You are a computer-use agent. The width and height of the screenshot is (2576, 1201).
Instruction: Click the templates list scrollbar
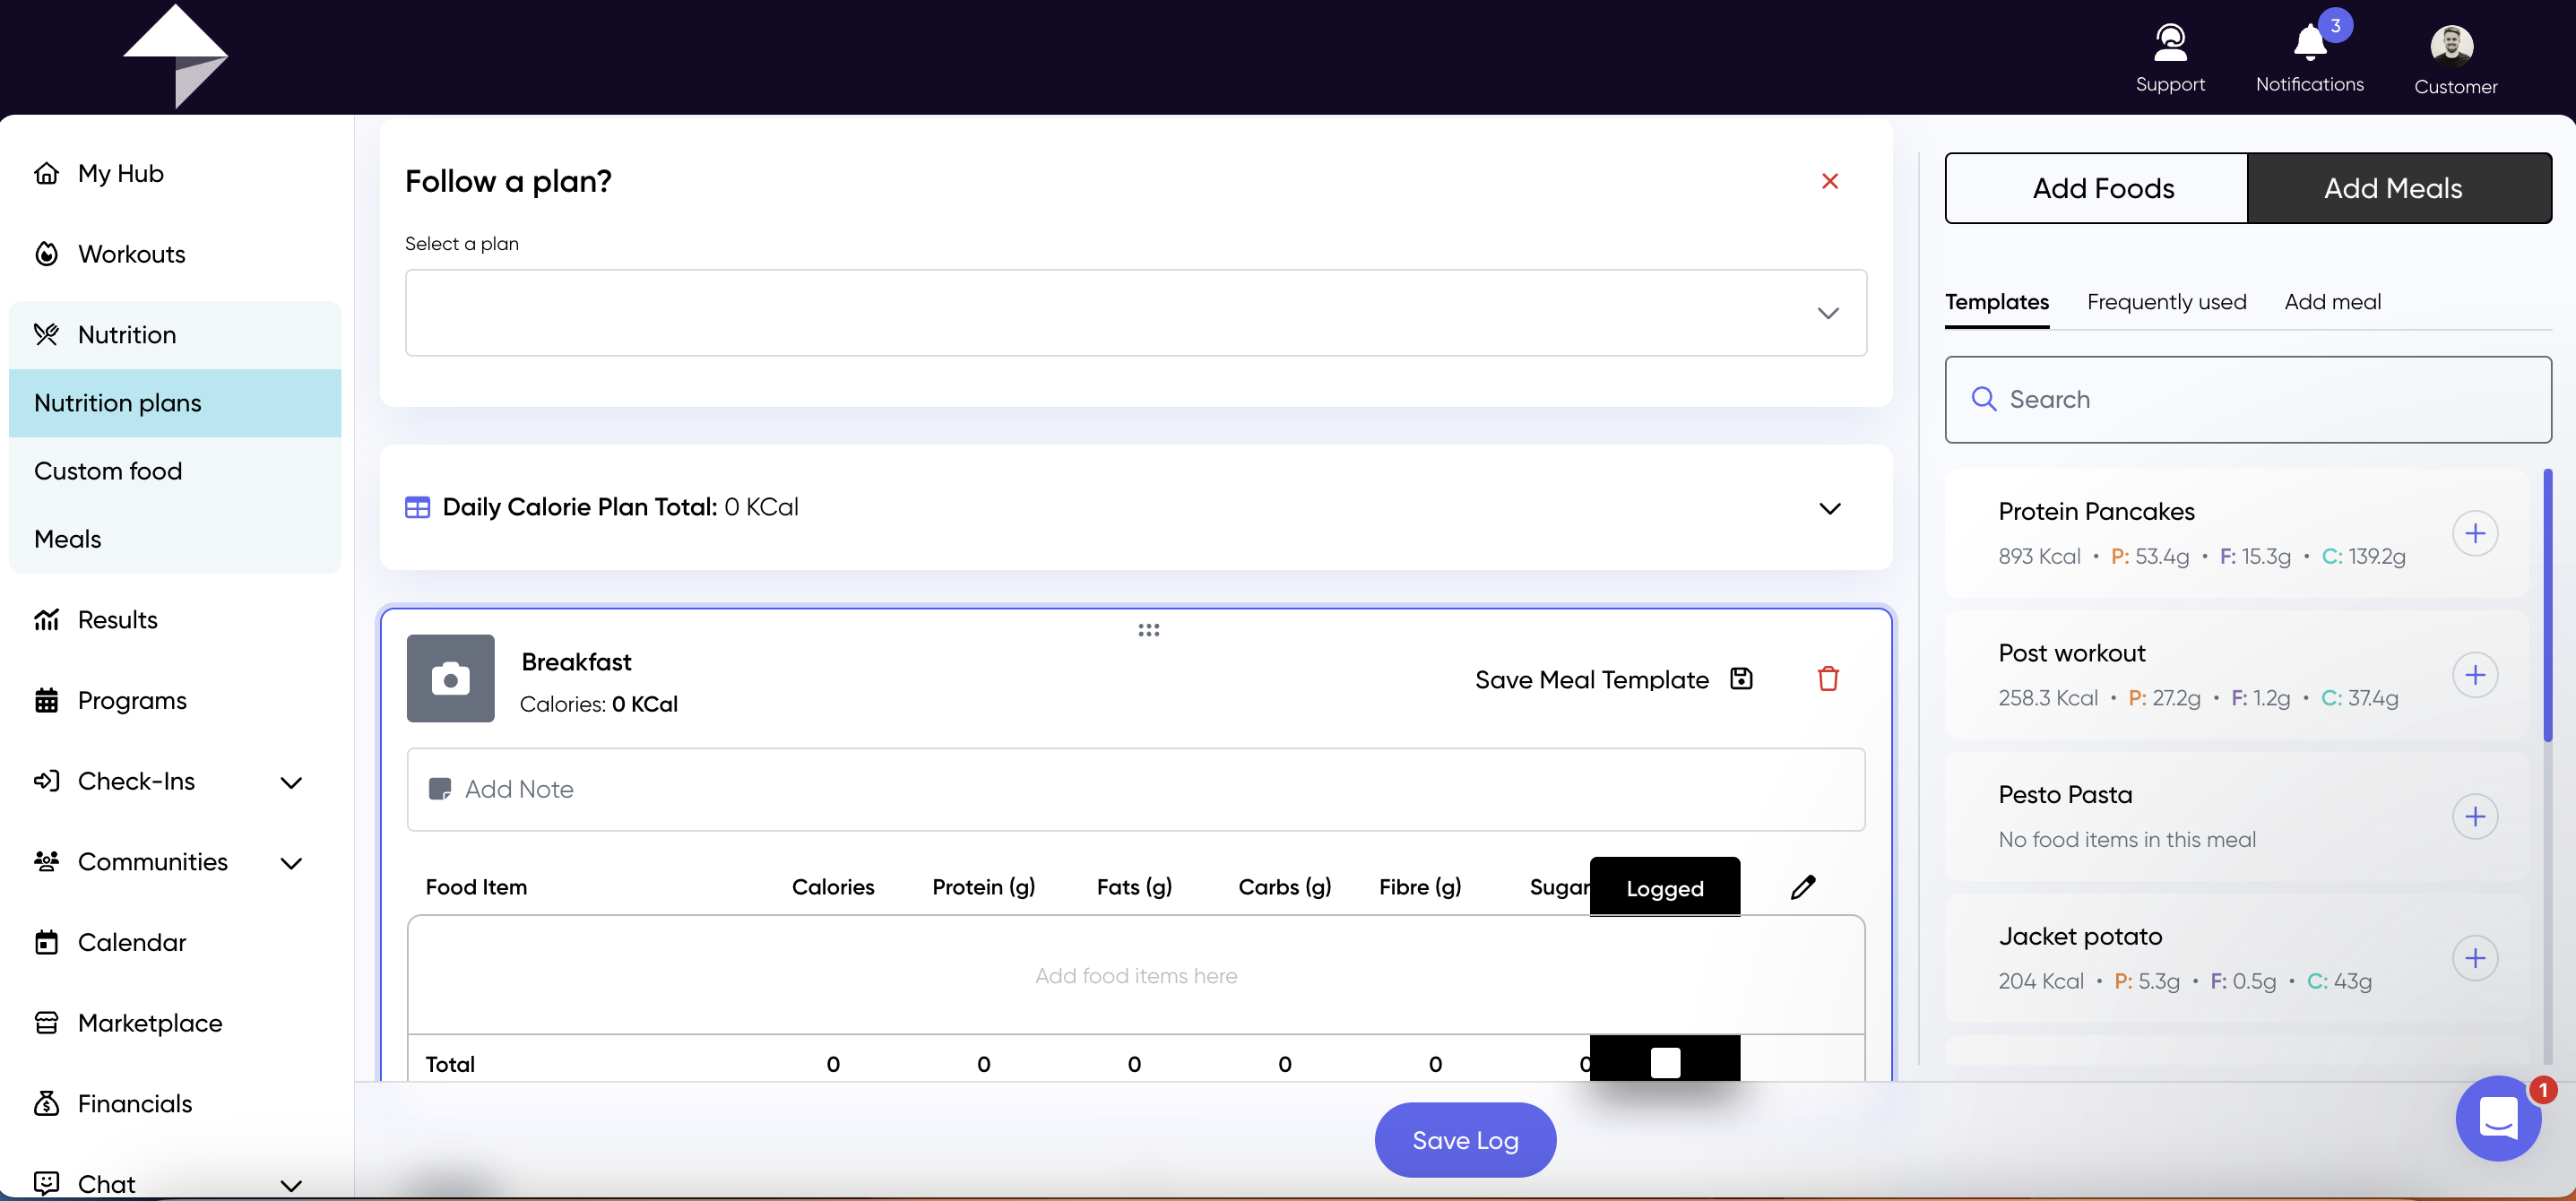tap(2547, 605)
